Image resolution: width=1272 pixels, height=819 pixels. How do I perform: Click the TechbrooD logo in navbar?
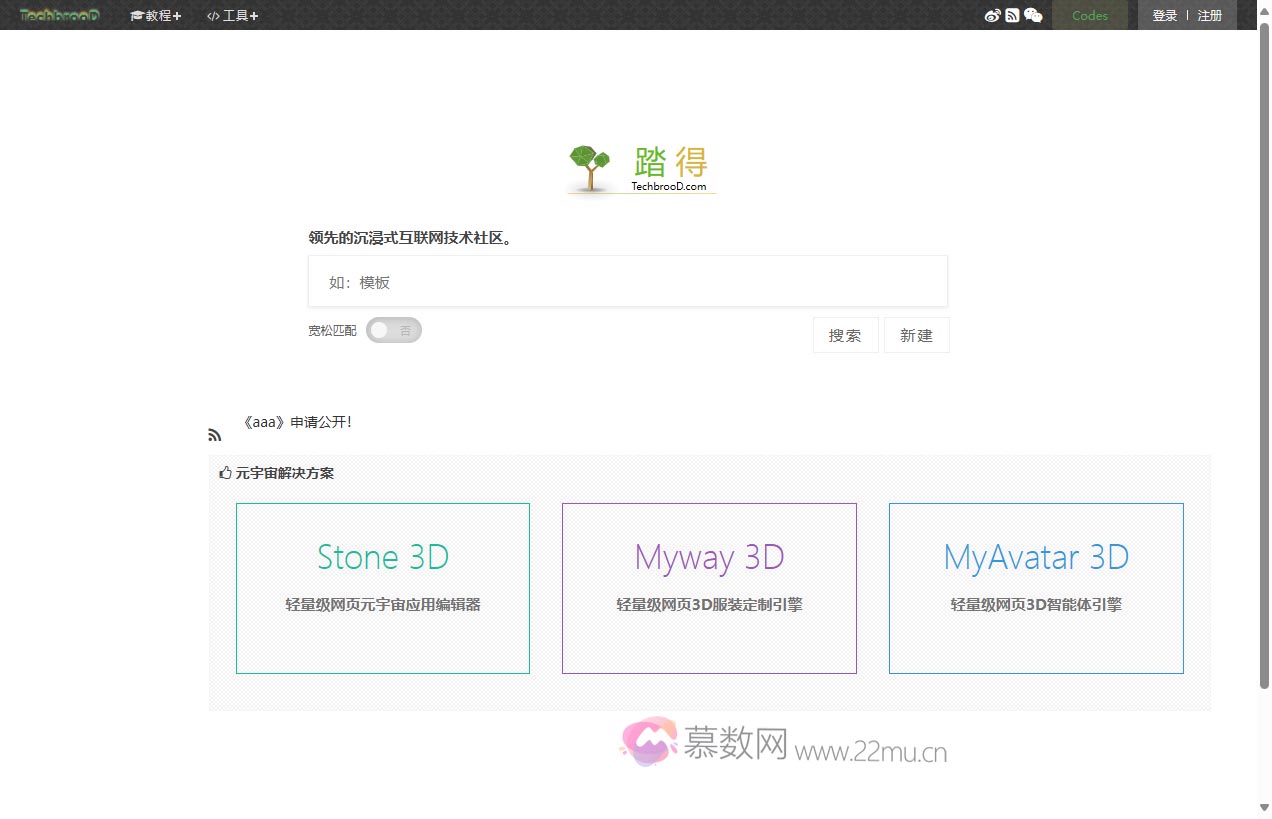(60, 15)
